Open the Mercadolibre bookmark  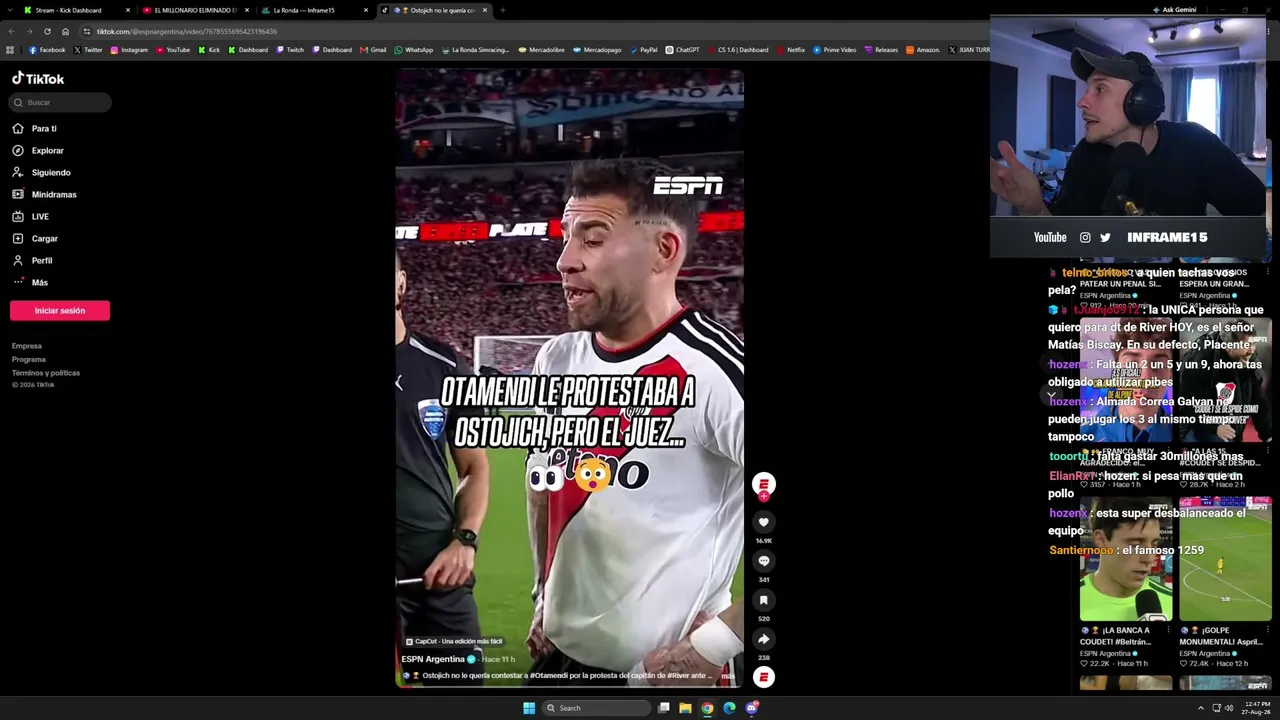(541, 50)
